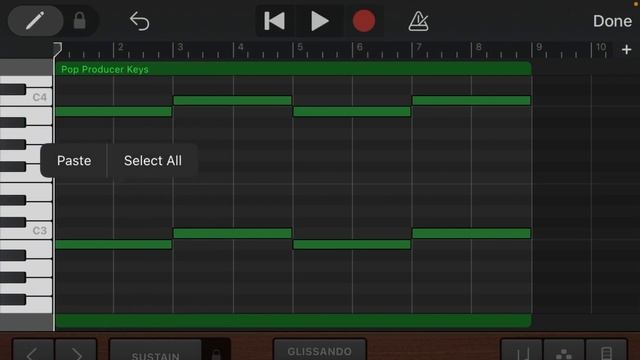Tap the Glissando mode button
640x360 pixels.
320,350
